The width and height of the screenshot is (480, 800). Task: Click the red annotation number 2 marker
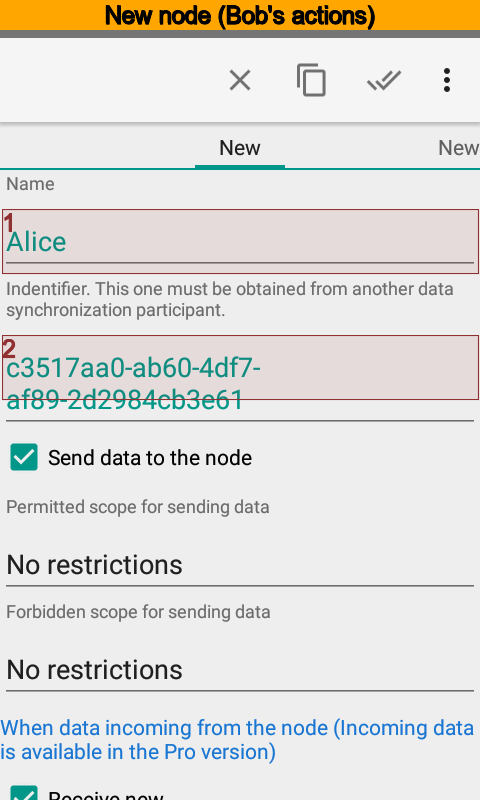click(9, 349)
